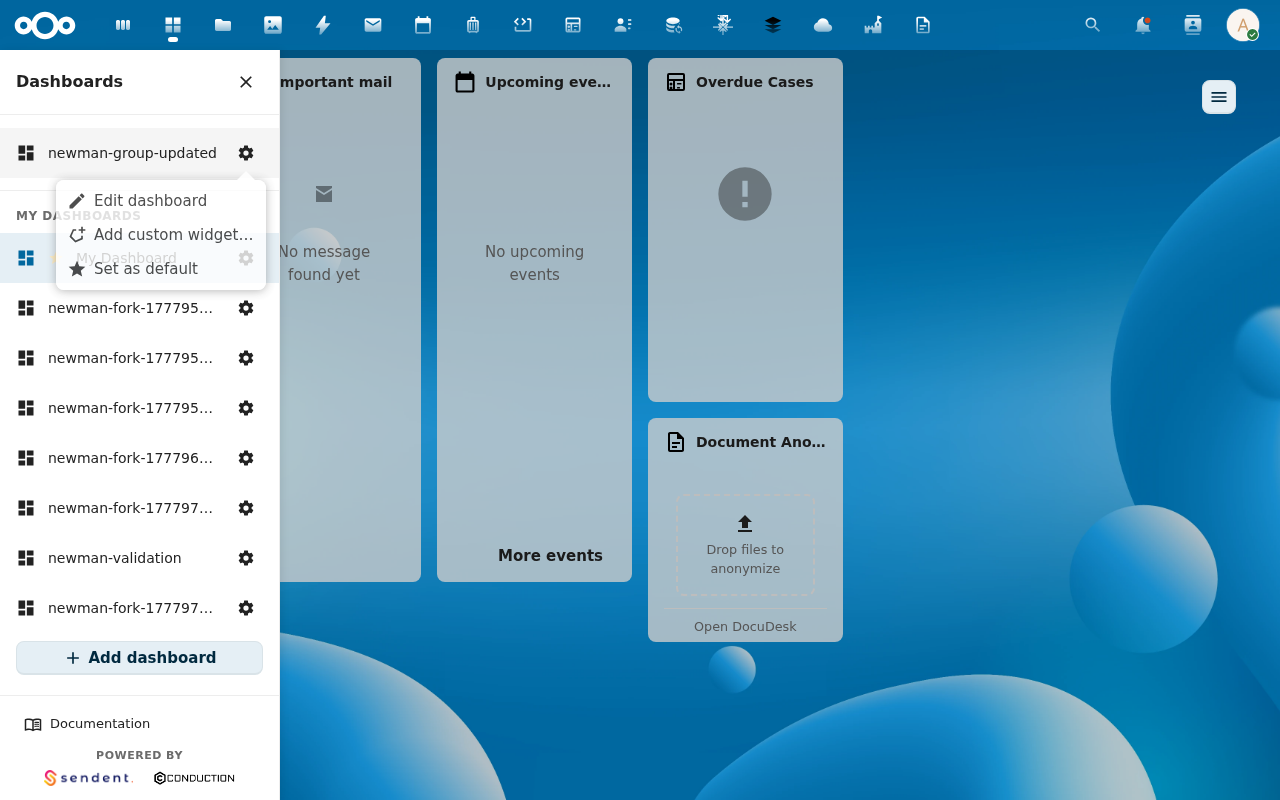Click the exclamation alert icon in Overdue Cases
Viewport: 1280px width, 800px height.
click(745, 194)
